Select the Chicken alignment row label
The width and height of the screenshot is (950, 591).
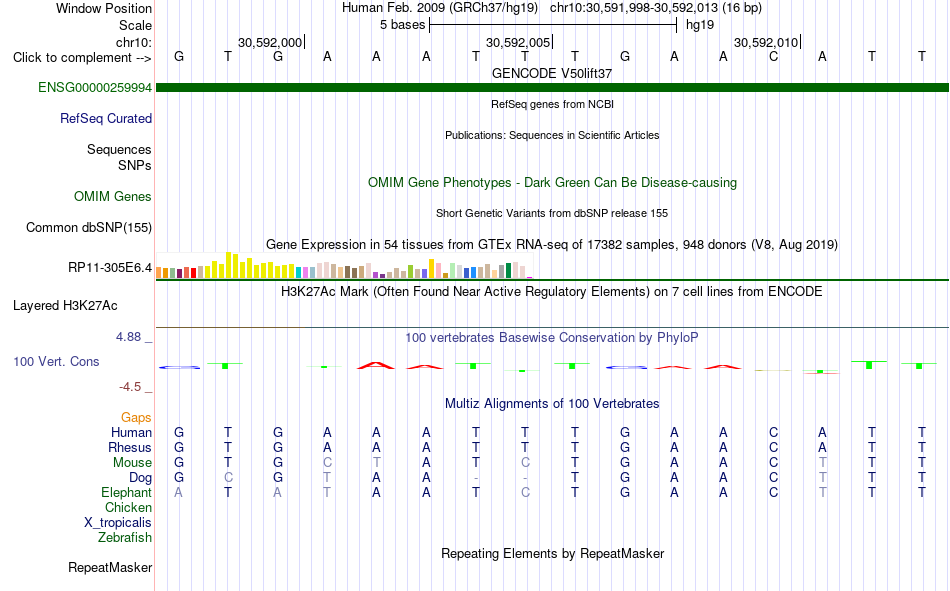click(x=128, y=507)
